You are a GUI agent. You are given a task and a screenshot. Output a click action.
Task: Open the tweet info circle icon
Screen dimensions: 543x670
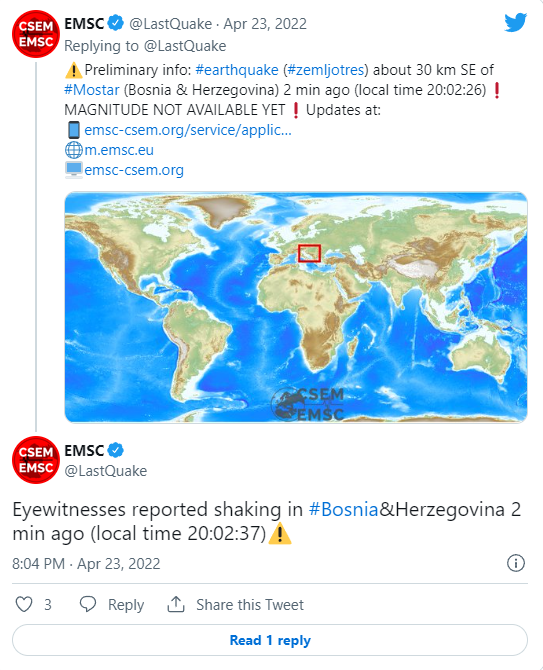(516, 563)
